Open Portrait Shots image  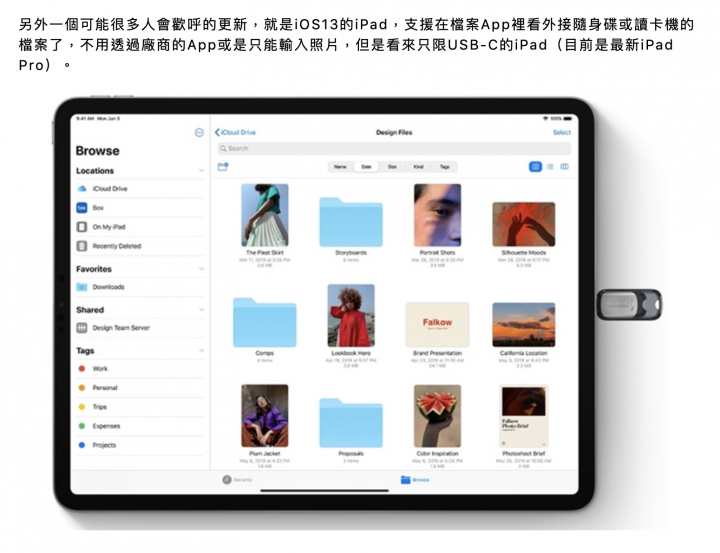[437, 215]
